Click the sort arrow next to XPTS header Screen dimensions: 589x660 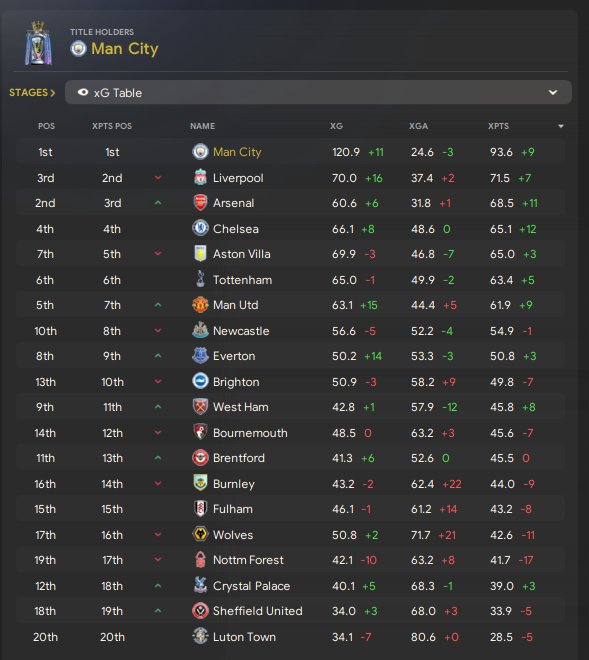coord(561,126)
